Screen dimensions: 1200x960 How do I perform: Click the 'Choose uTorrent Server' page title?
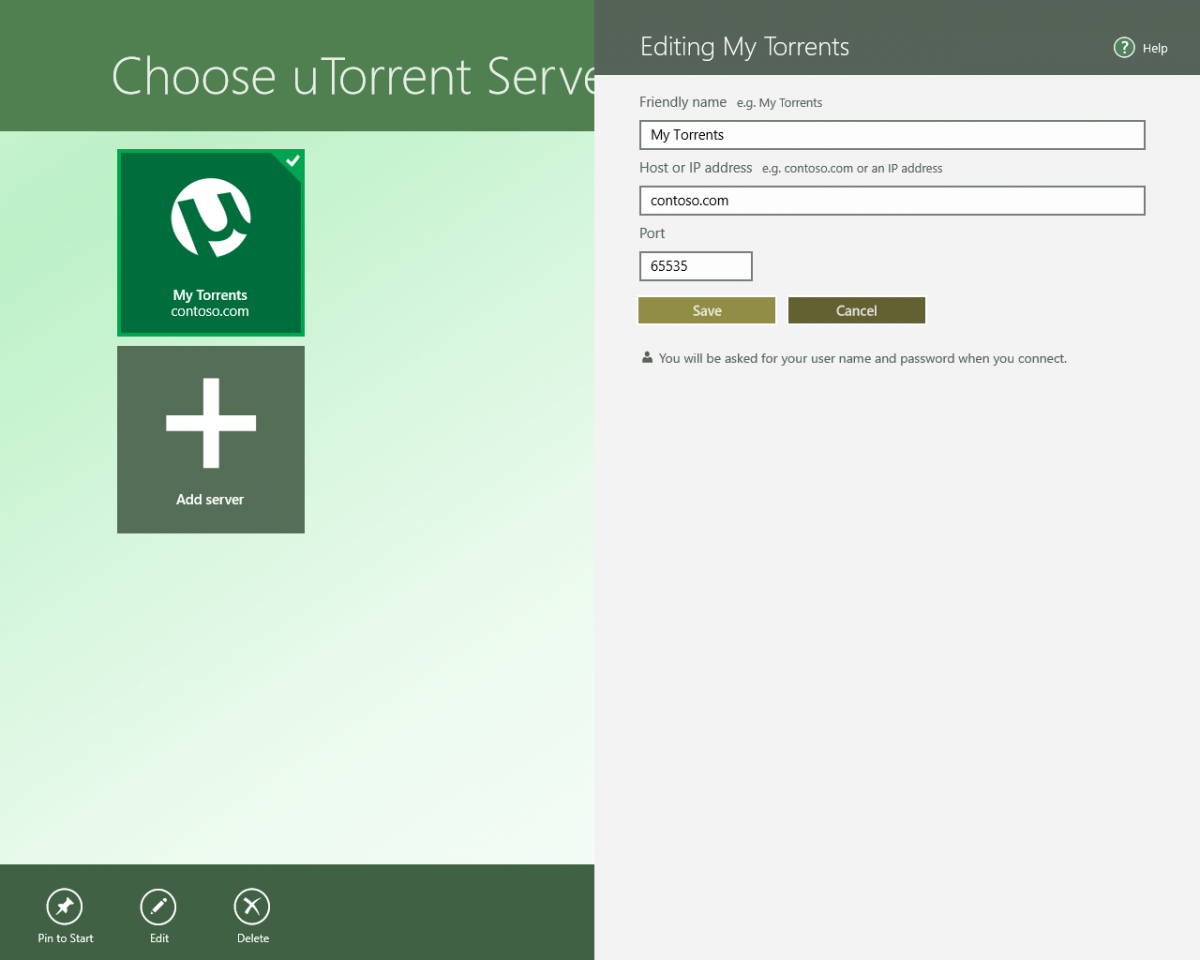pos(353,76)
